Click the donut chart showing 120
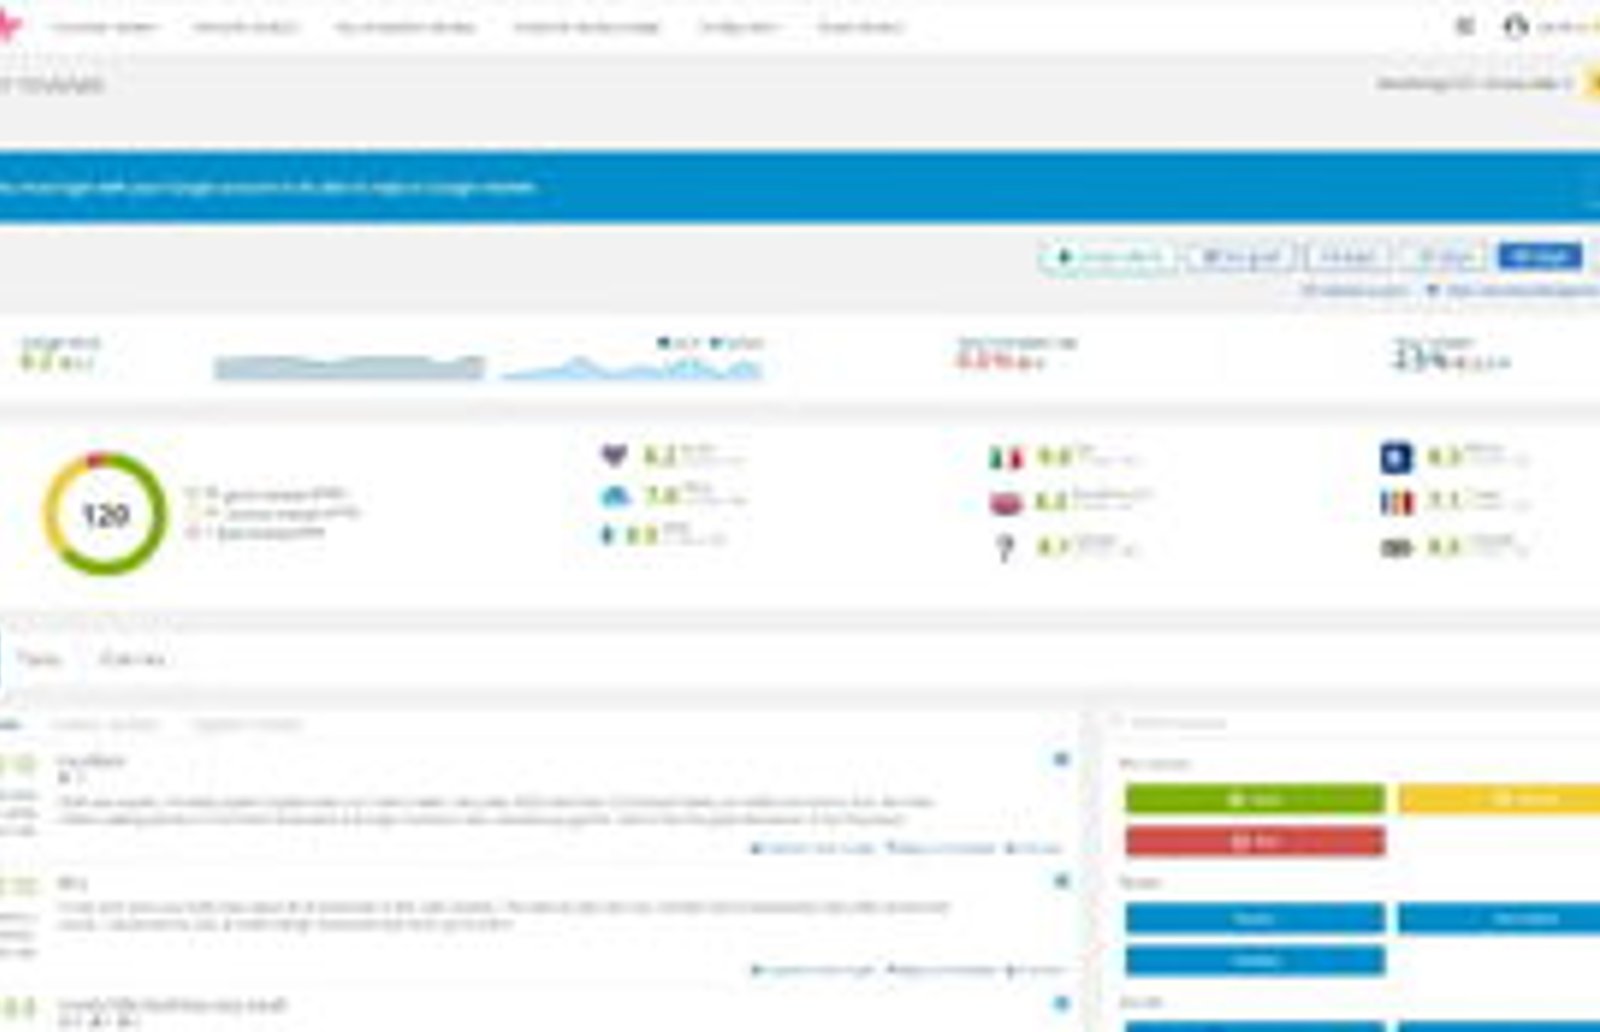Image resolution: width=1600 pixels, height=1032 pixels. [105, 514]
